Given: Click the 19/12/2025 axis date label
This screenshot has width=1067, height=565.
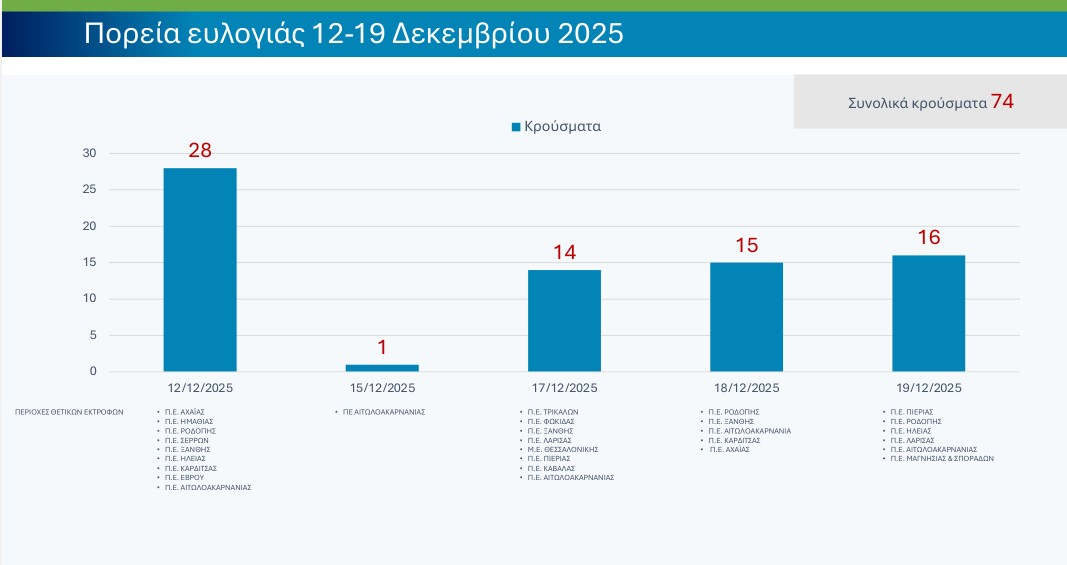Looking at the screenshot, I should pos(928,388).
